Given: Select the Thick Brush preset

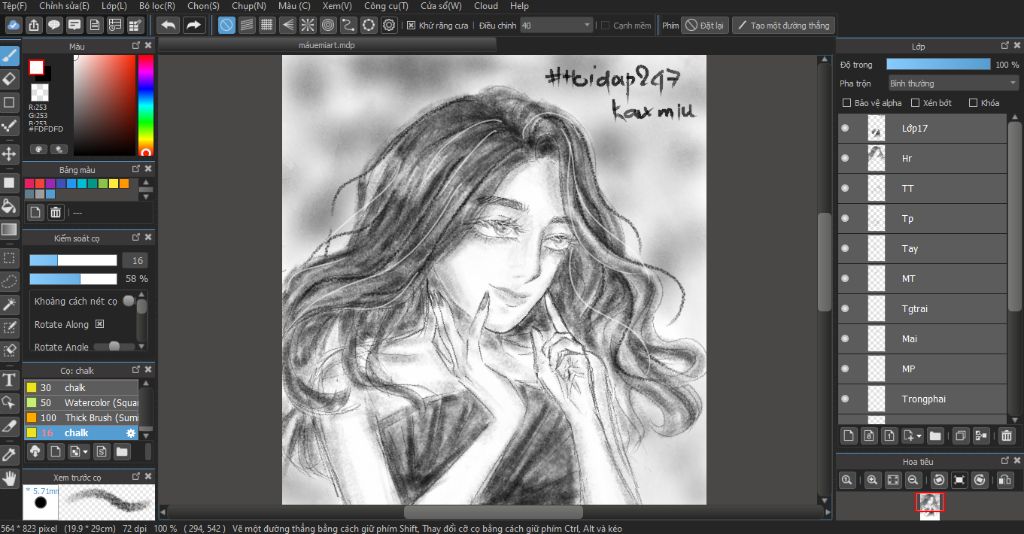Looking at the screenshot, I should (82, 418).
